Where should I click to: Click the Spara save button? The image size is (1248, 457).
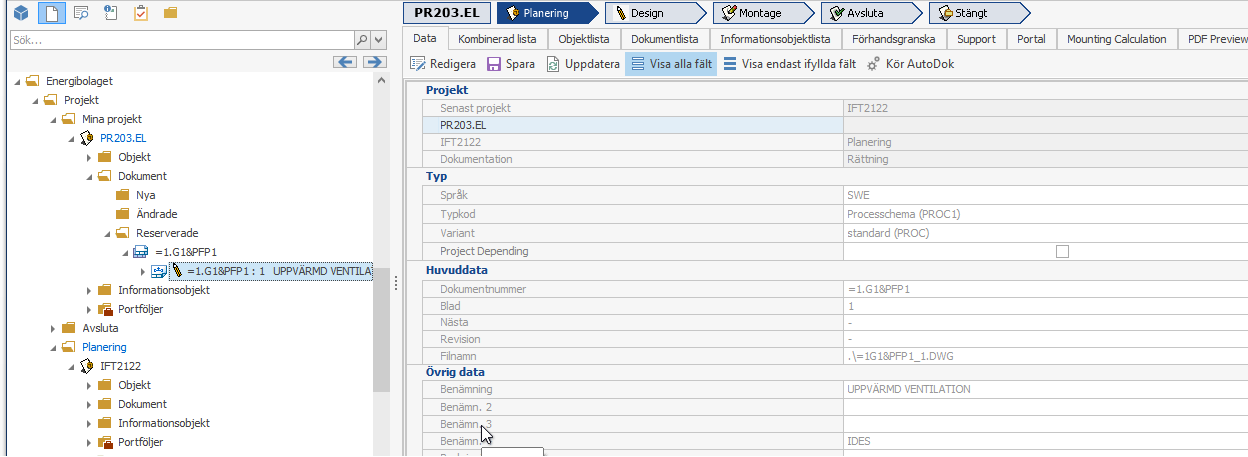(x=511, y=64)
